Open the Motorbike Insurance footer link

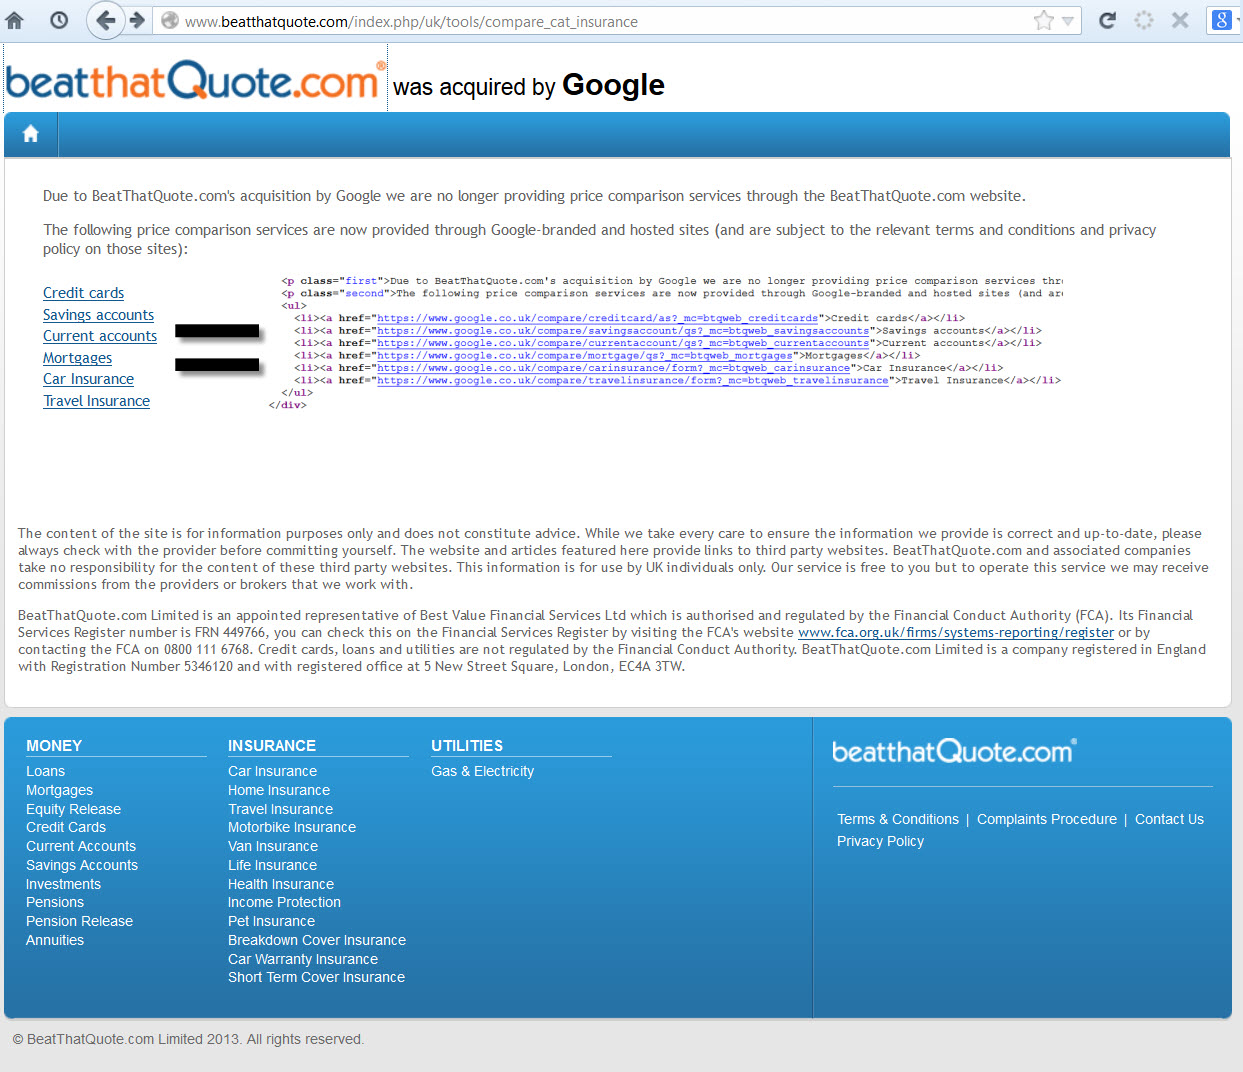point(292,827)
